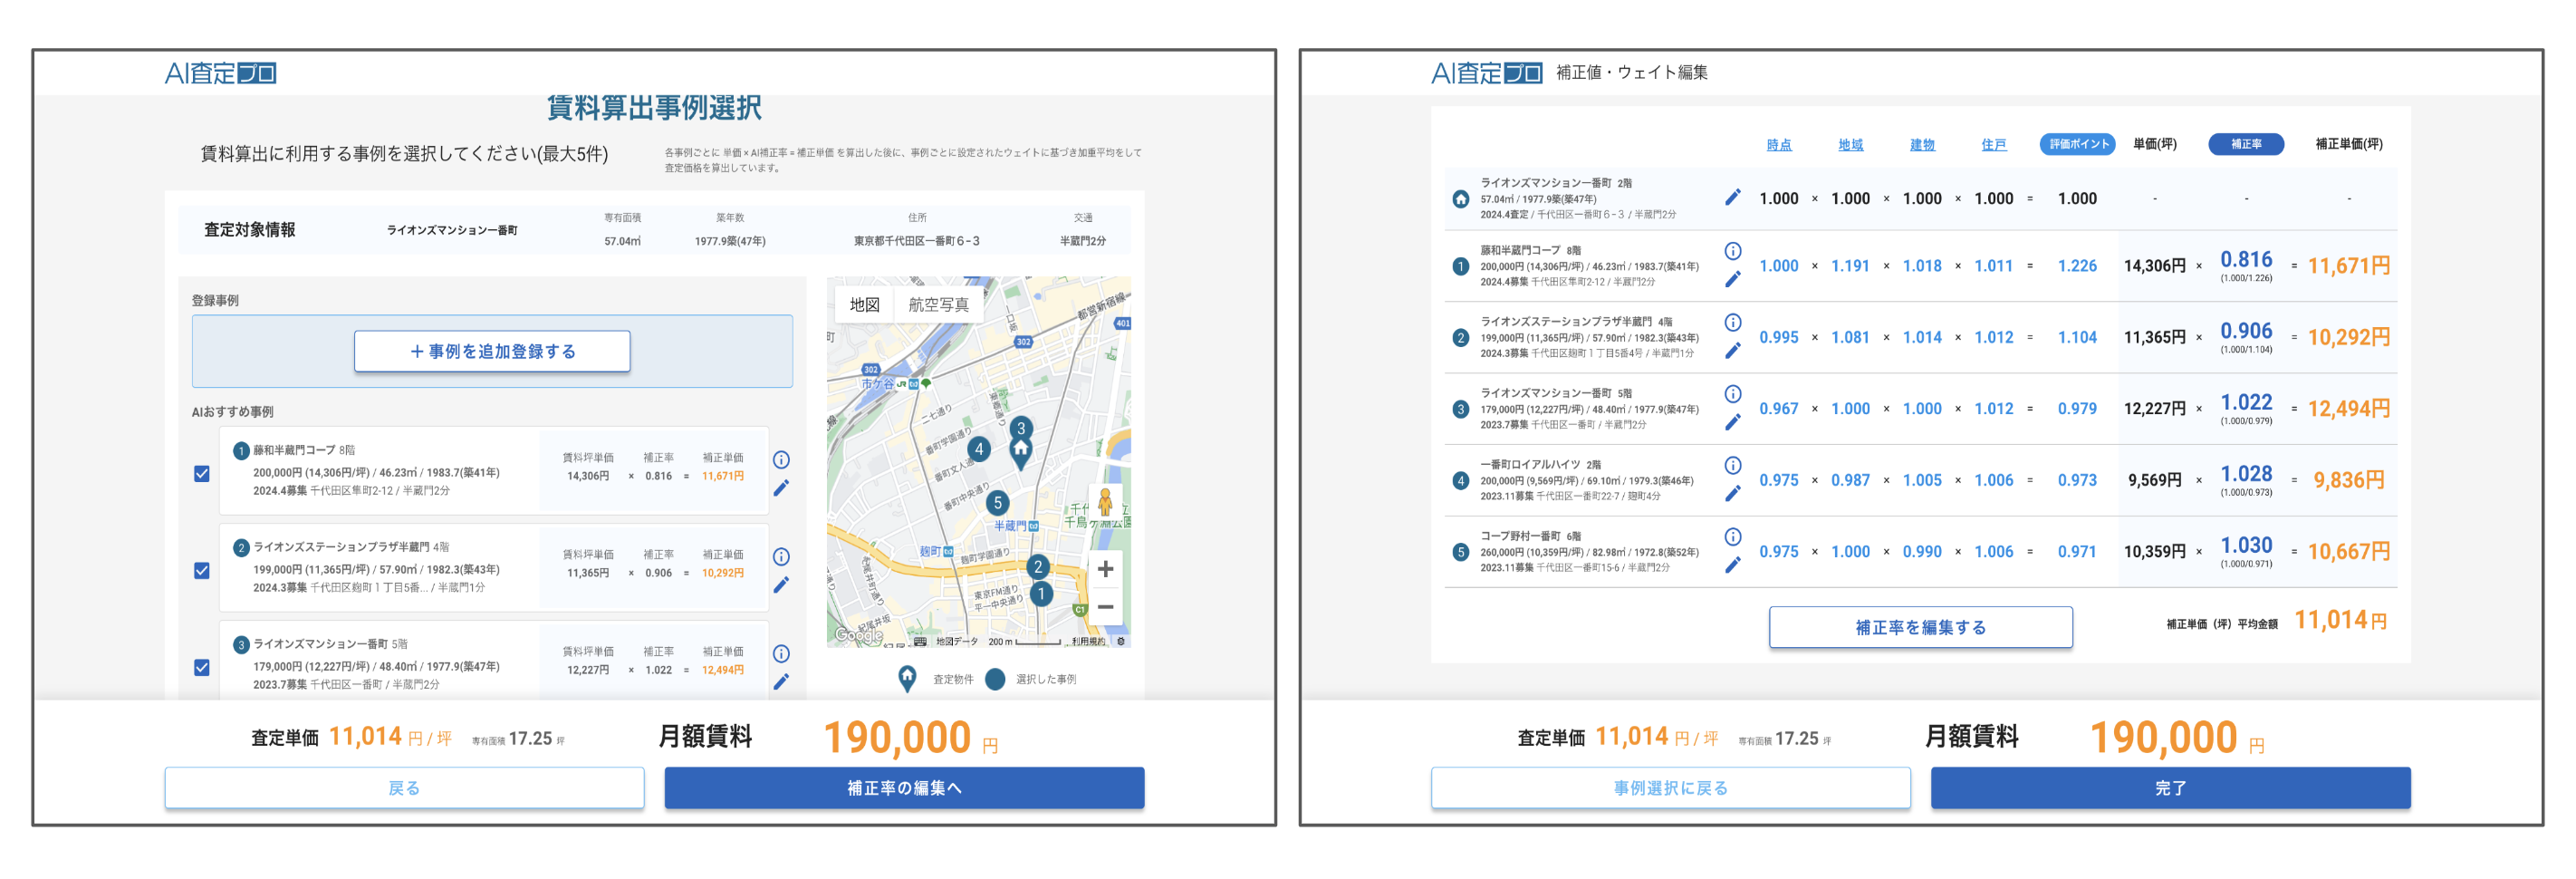Open info icon for ライオンズステーションプラザ半蔵門 4階 right table

click(x=1733, y=322)
